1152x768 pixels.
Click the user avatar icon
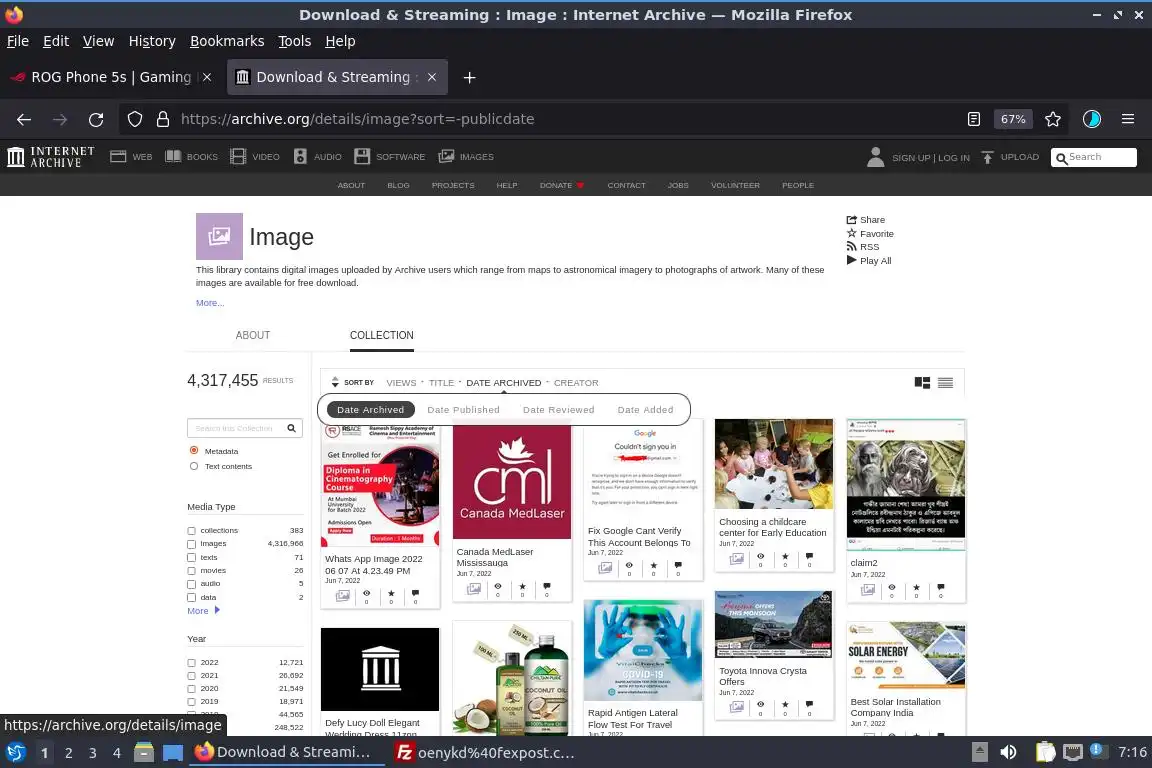click(x=875, y=157)
